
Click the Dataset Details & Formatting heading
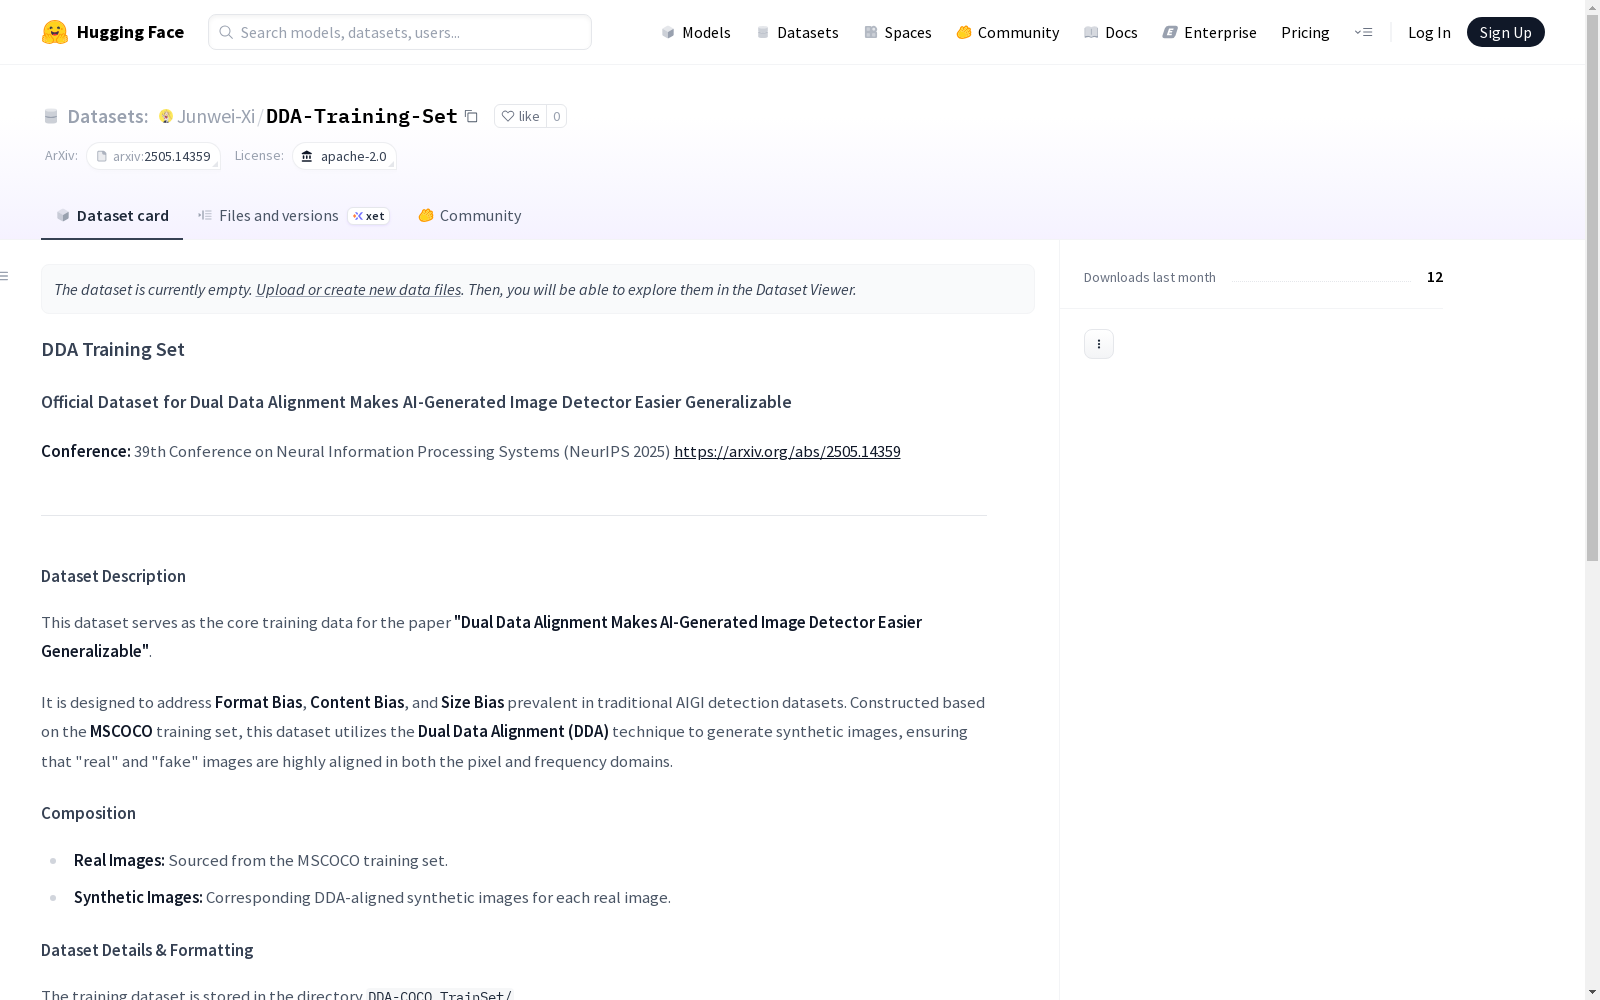click(x=147, y=950)
